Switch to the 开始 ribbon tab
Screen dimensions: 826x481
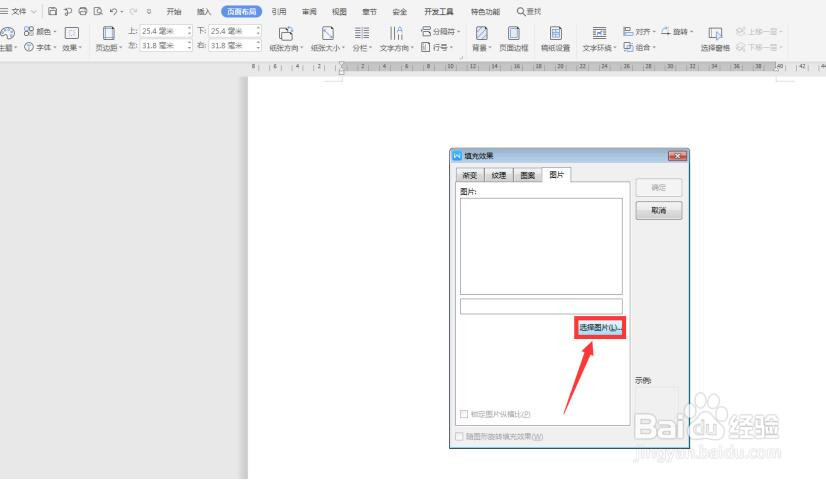tap(173, 11)
